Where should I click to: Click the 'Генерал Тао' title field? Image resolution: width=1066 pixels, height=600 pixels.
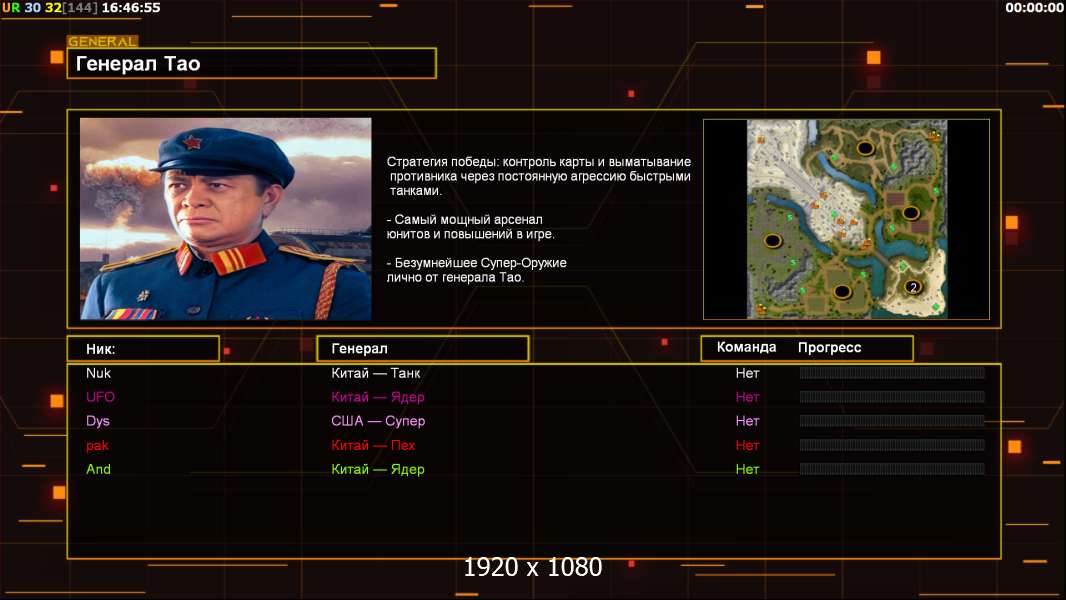click(252, 63)
